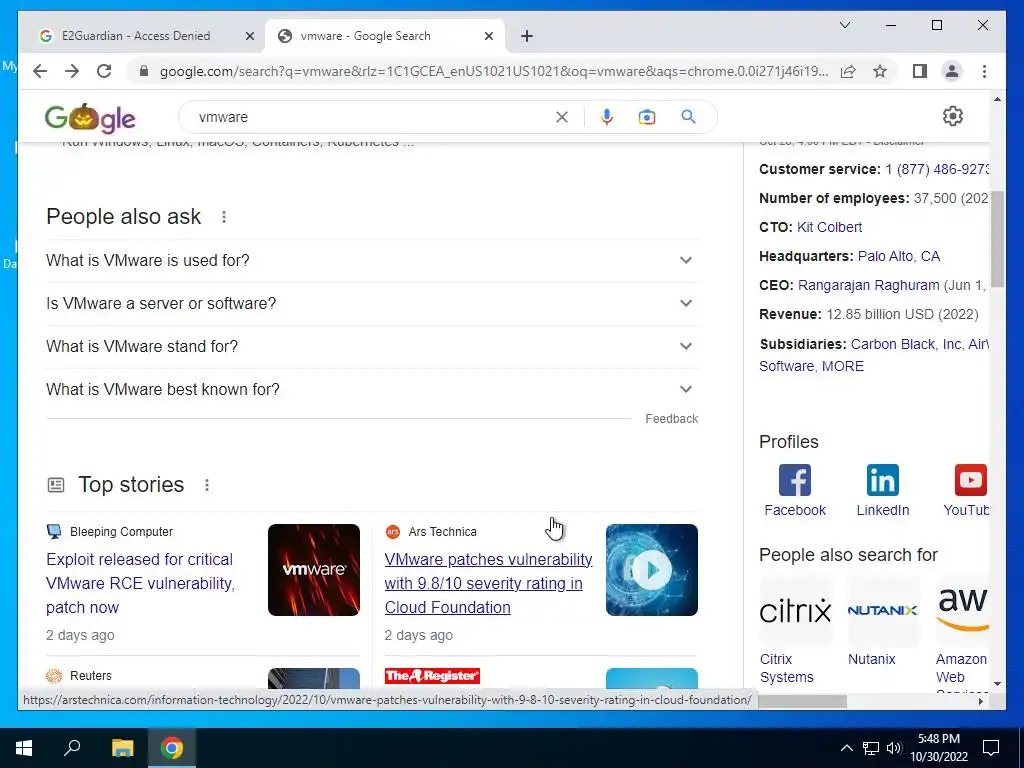Go back to the previous page
This screenshot has width=1024, height=768.
40,71
